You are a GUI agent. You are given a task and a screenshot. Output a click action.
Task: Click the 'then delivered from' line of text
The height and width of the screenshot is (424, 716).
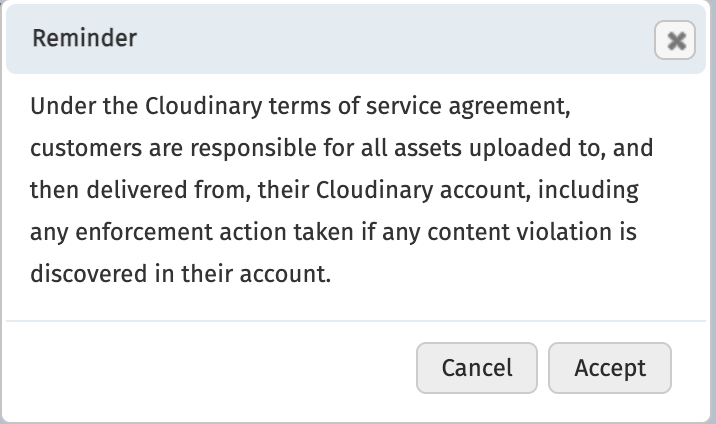pyautogui.click(x=334, y=190)
